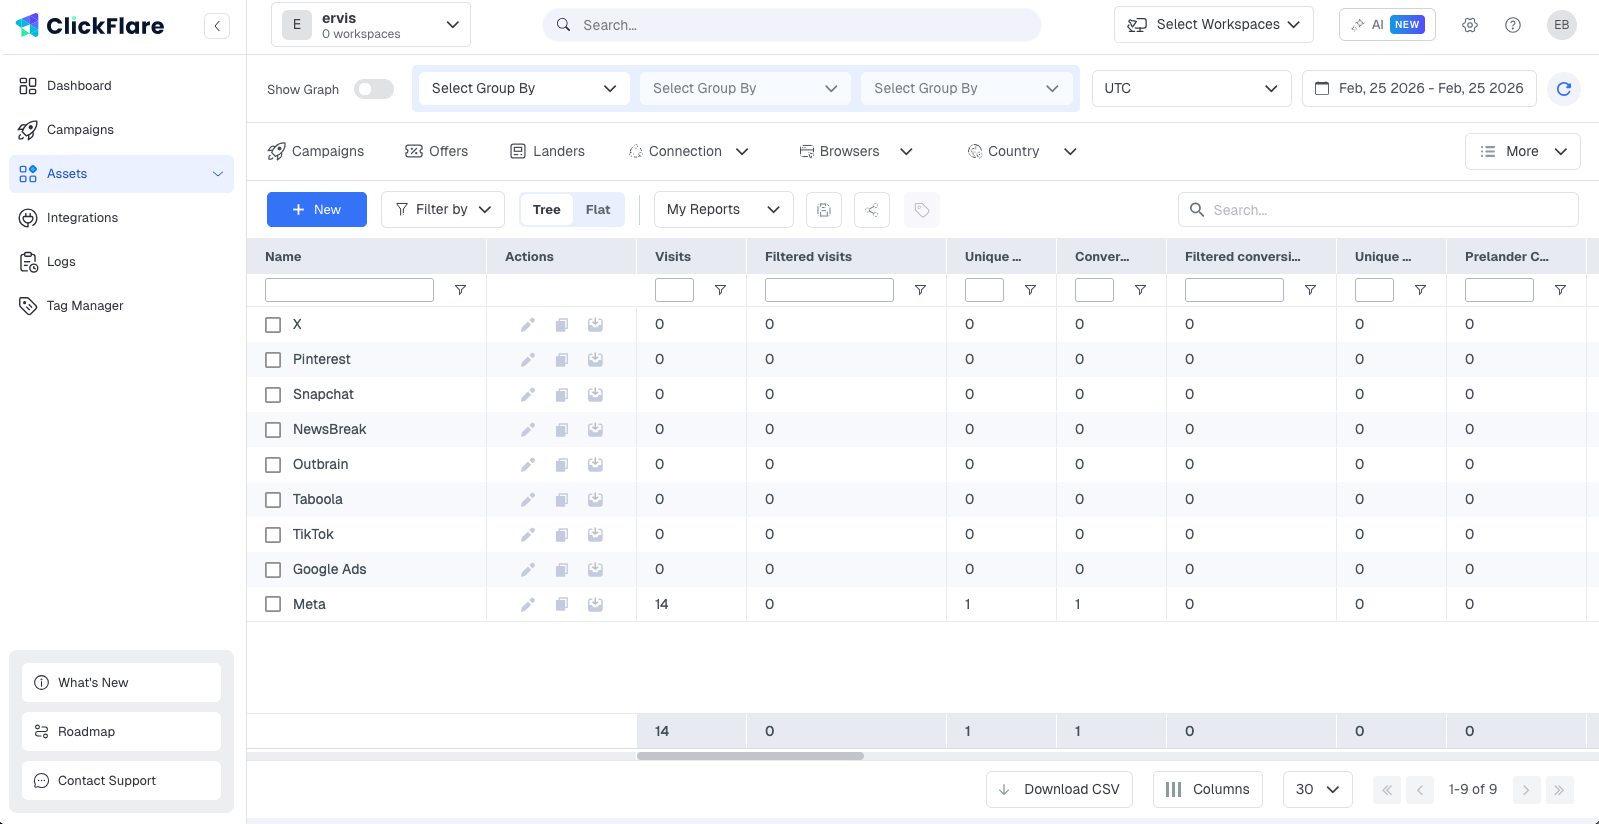
Task: Click the archive icon for Meta row
Action: tap(595, 605)
